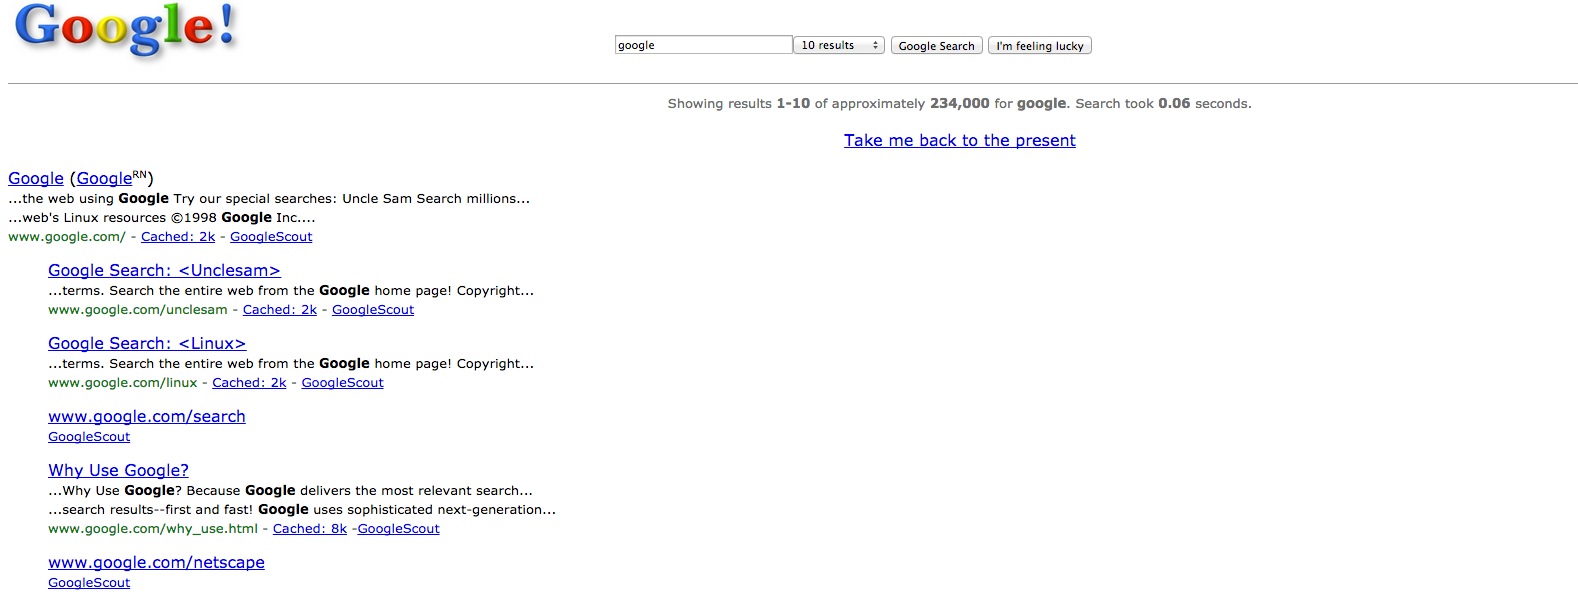Open Google Search: <Unclesam> result
The width and height of the screenshot is (1578, 608).
click(164, 270)
